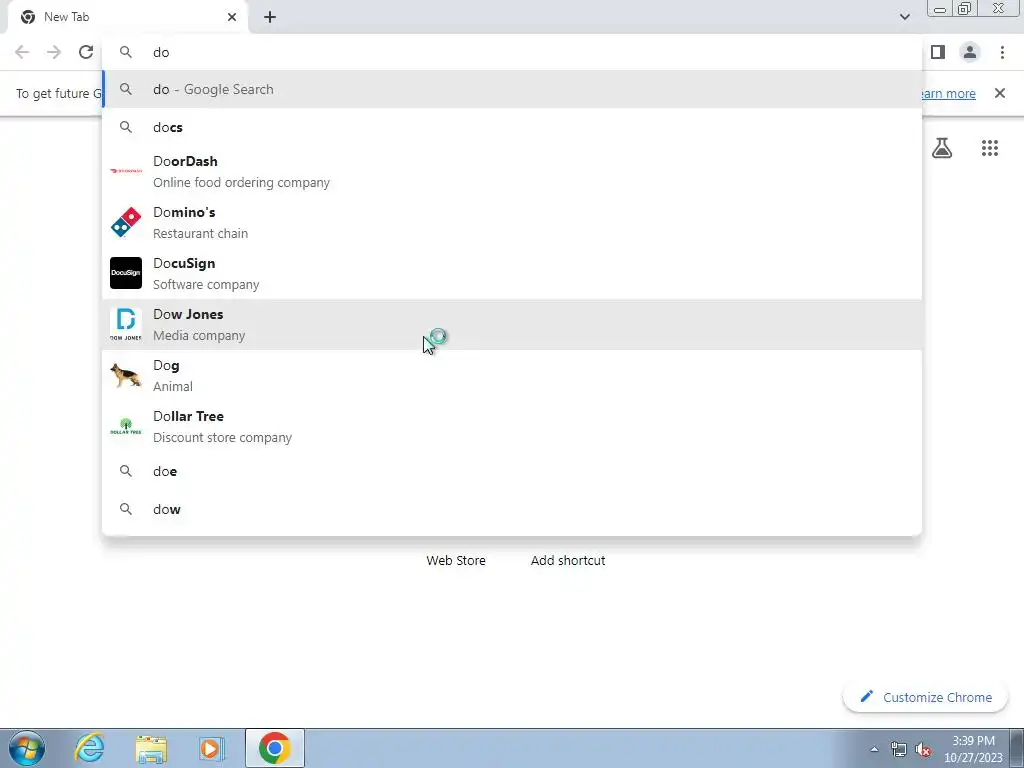Pick the 'dow' search suggestion

[512, 509]
